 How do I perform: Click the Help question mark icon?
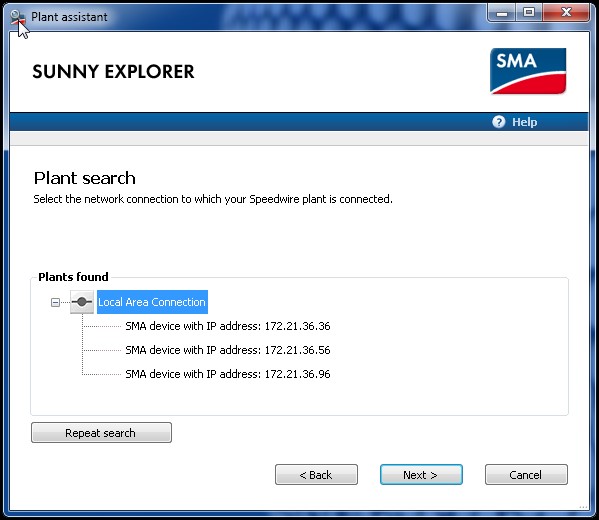coord(498,122)
